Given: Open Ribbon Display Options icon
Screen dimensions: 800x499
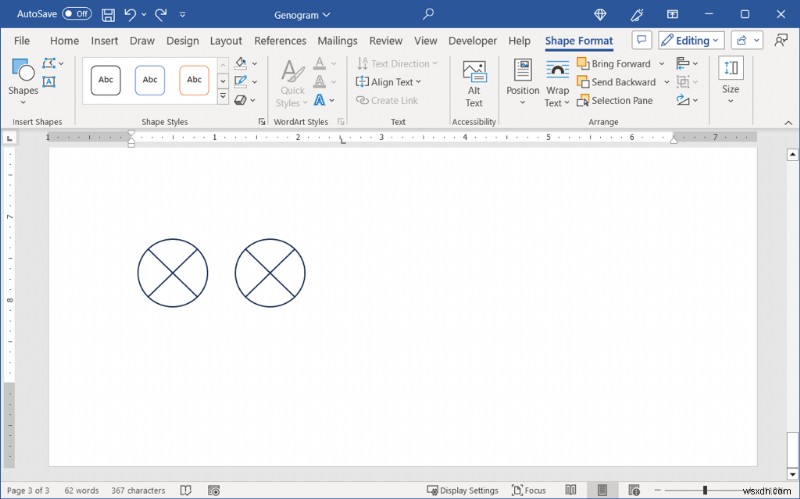Looking at the screenshot, I should 672,14.
